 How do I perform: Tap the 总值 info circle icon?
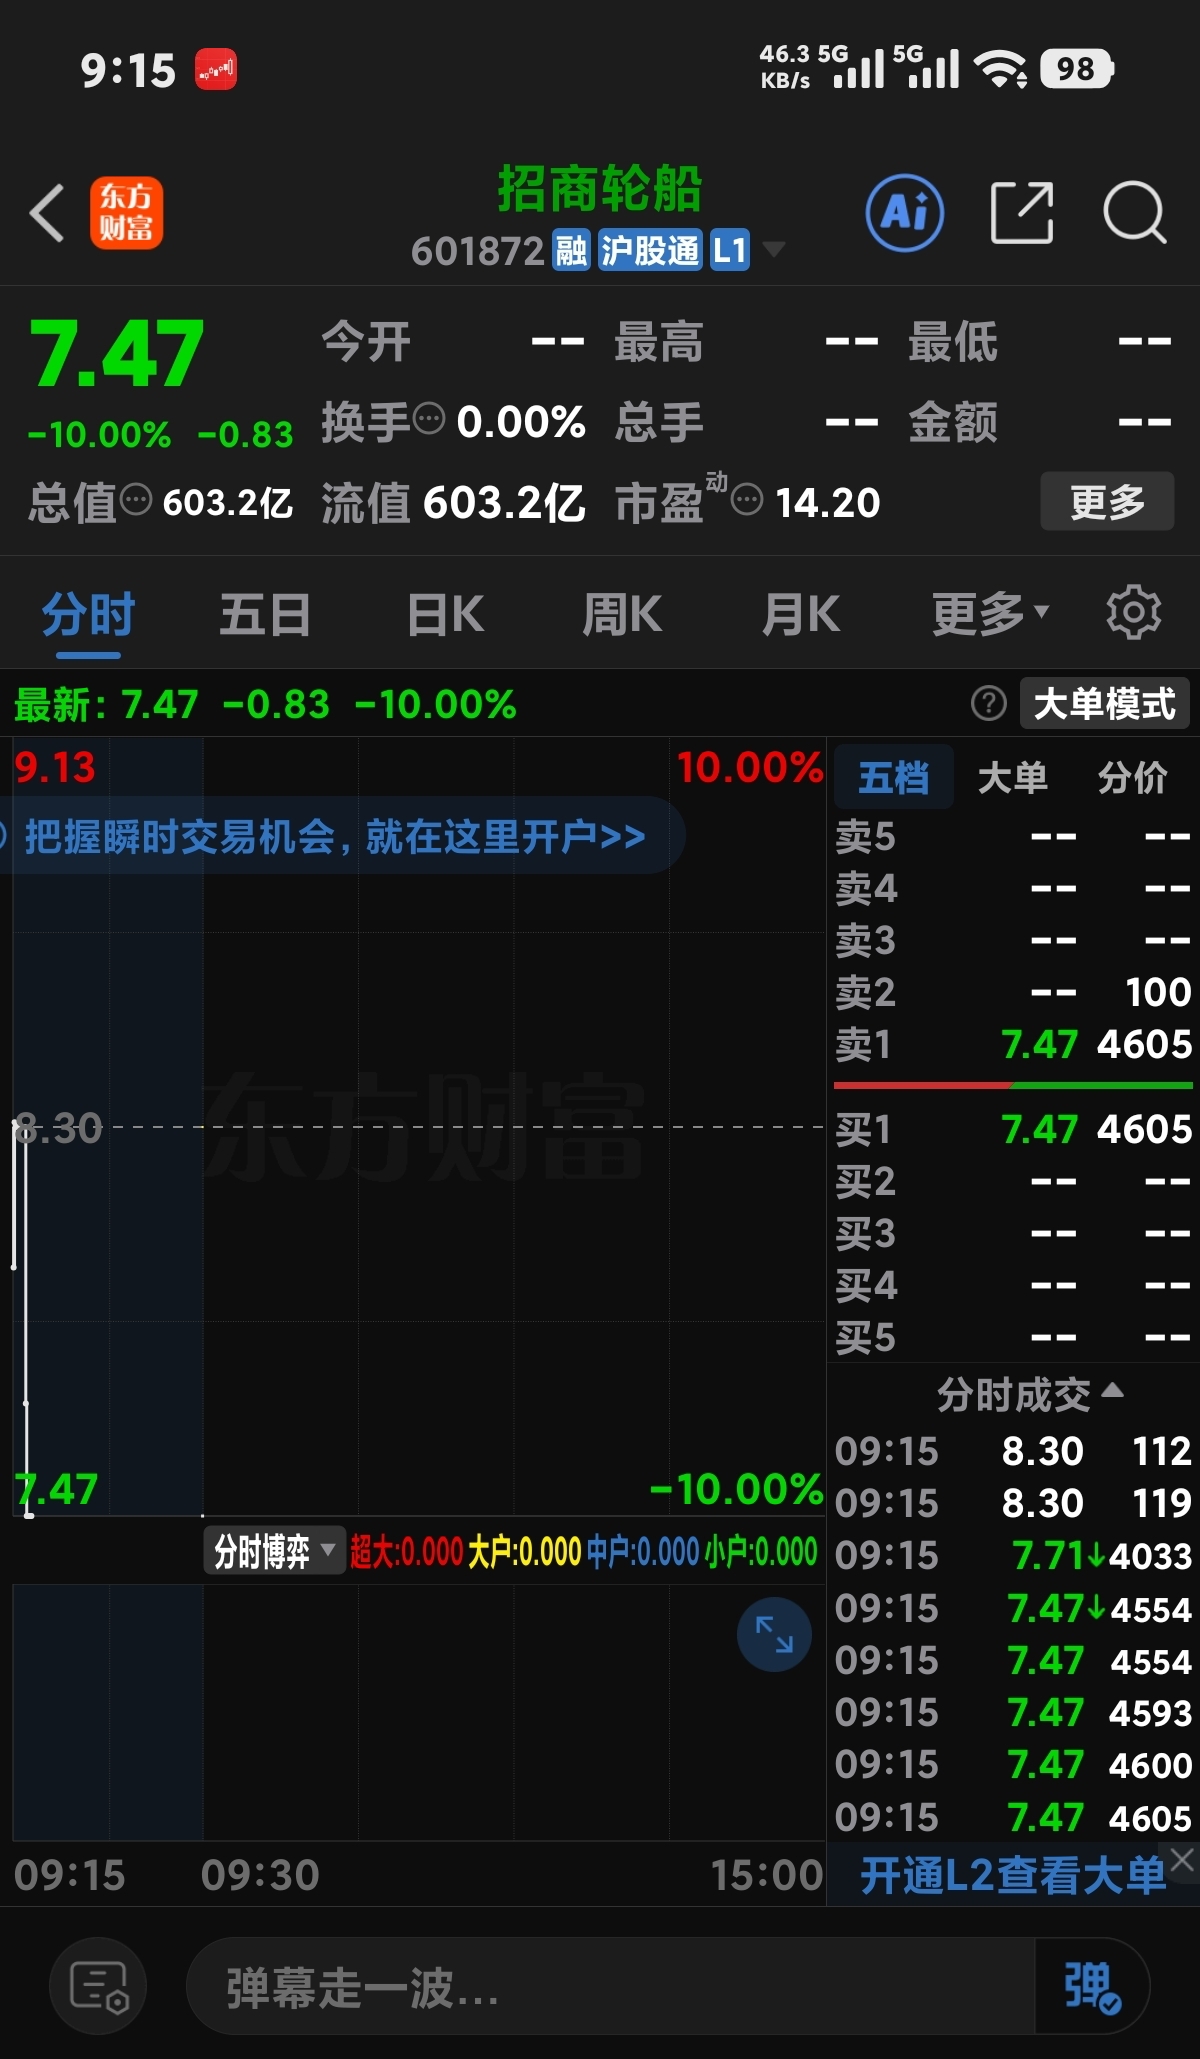[136, 499]
